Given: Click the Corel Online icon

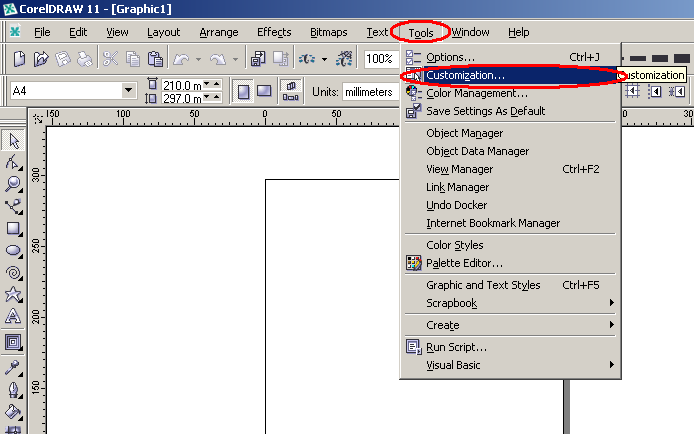Looking at the screenshot, I should click(344, 58).
